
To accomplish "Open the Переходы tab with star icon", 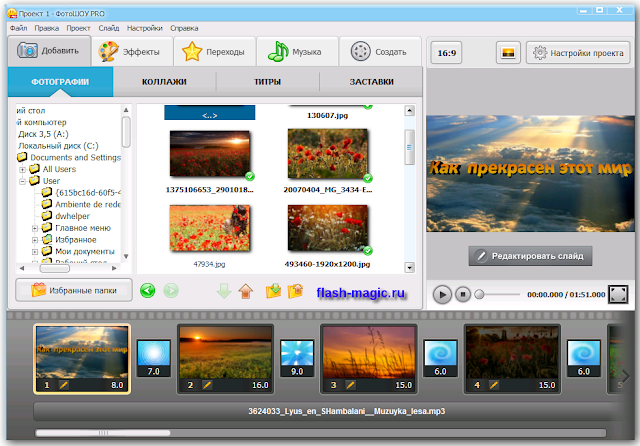I will (x=214, y=52).
